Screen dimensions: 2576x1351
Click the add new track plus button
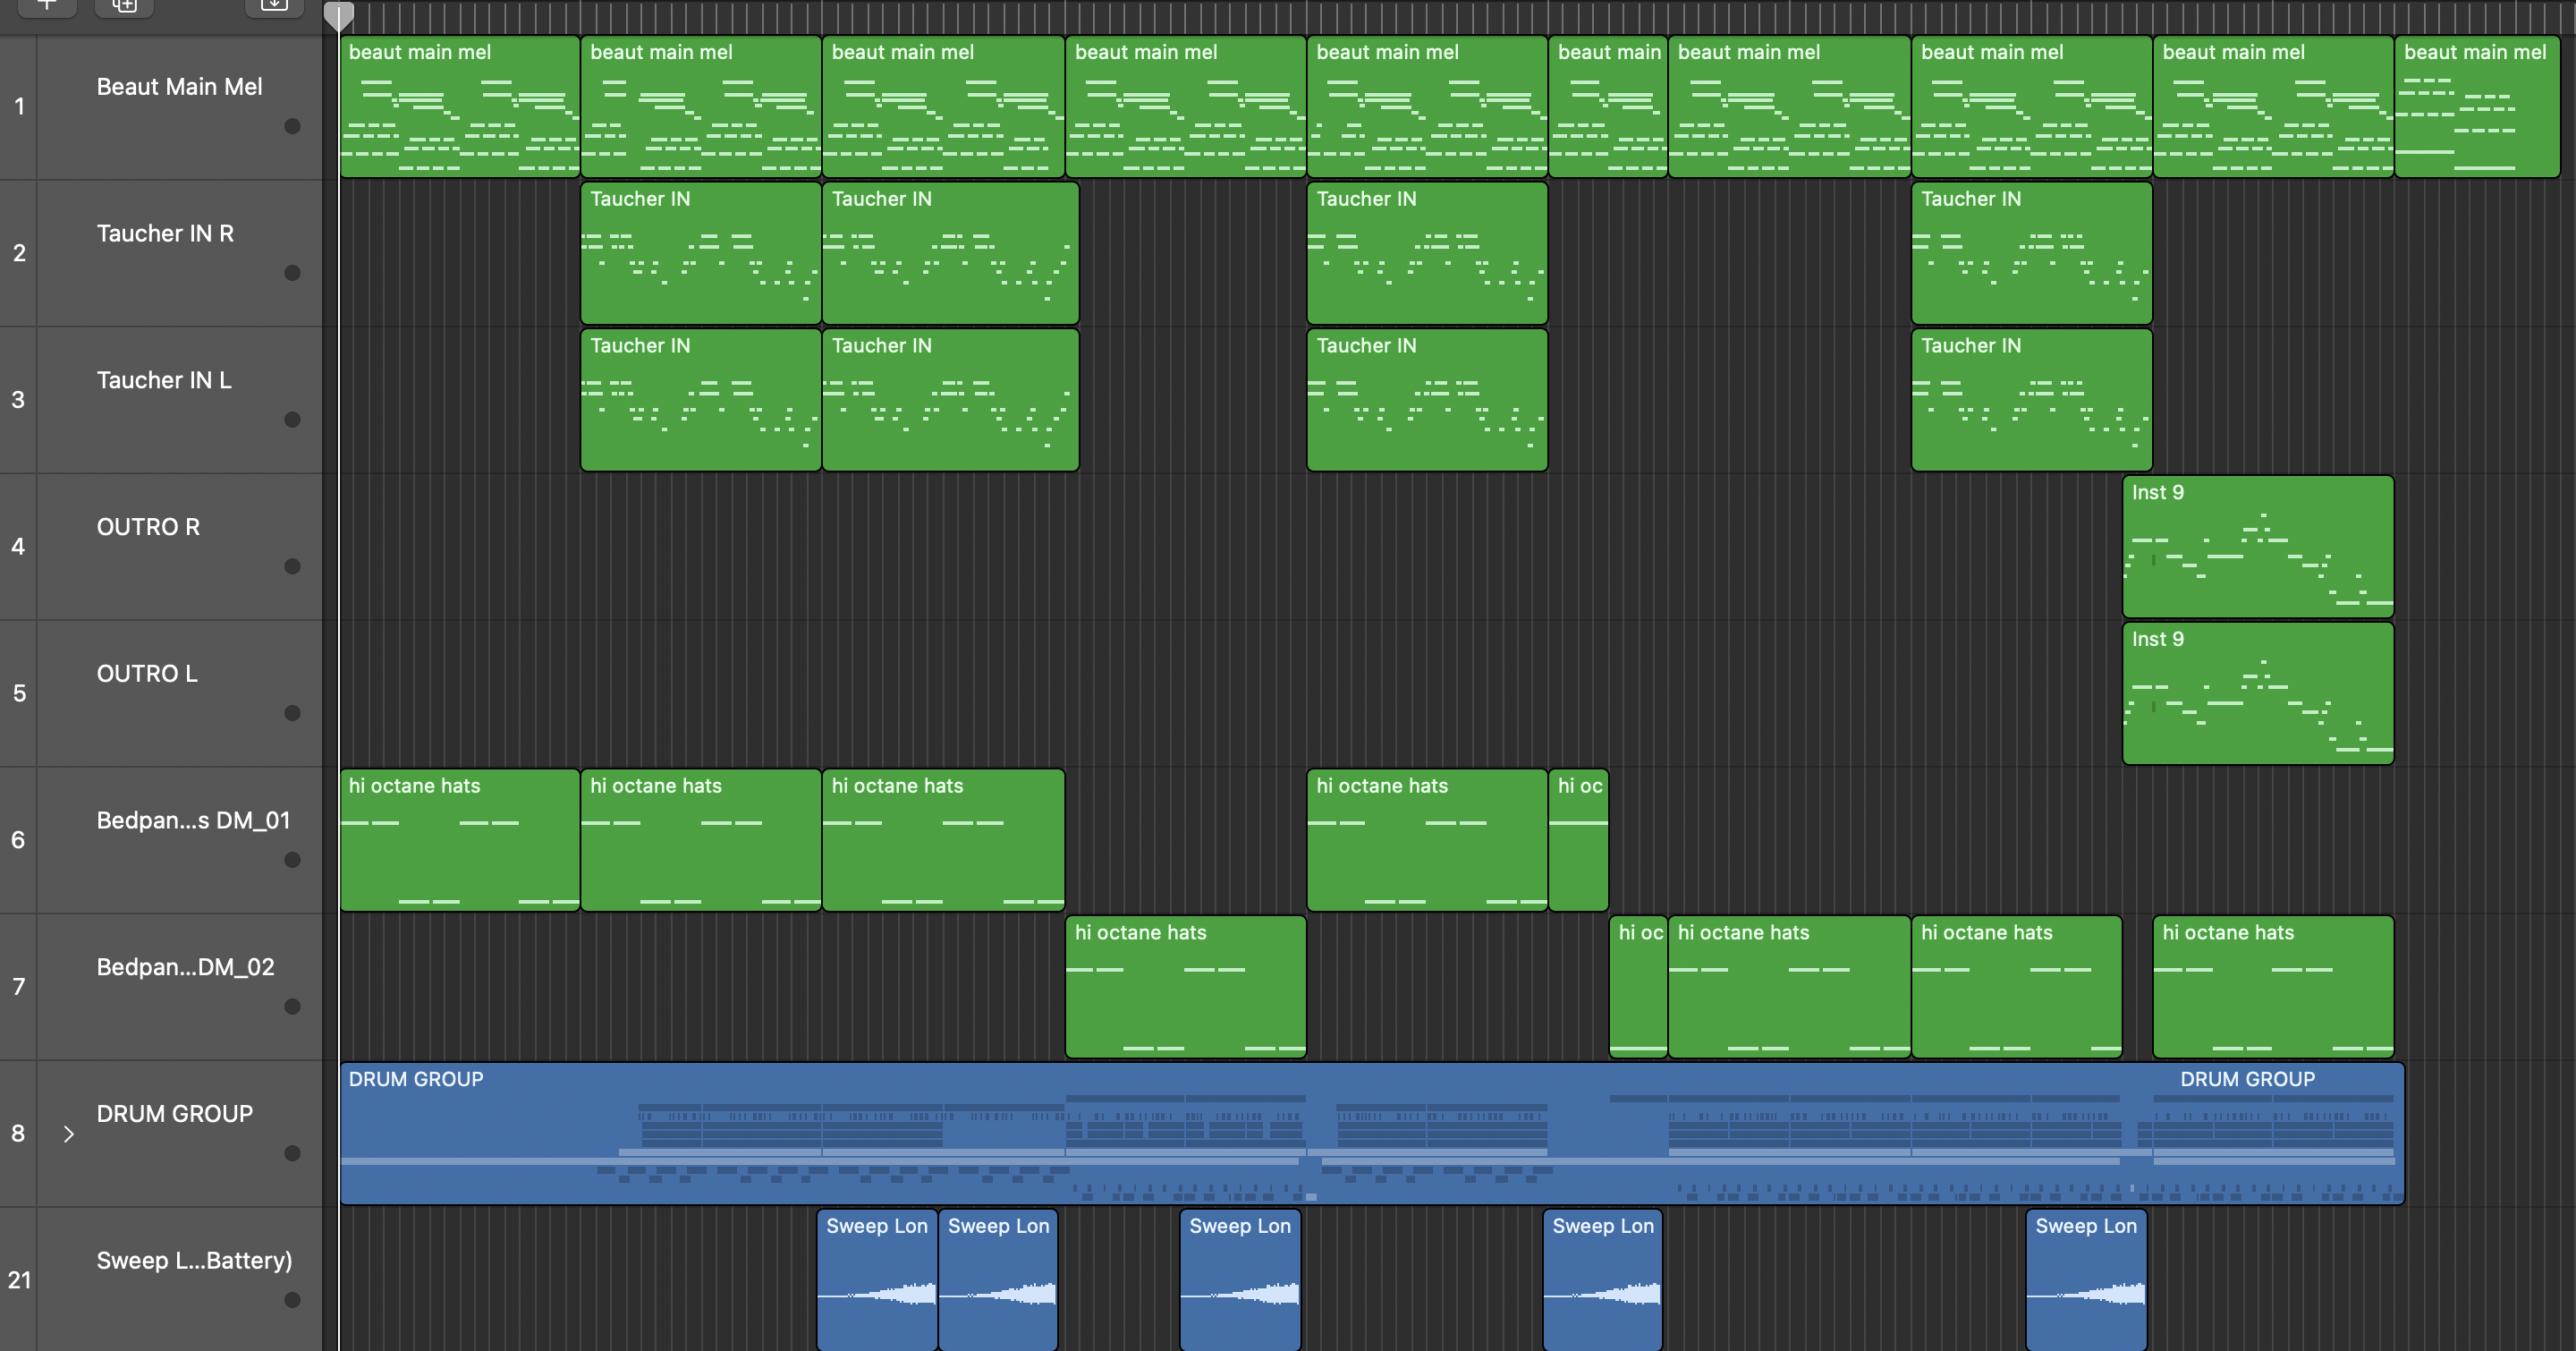pos(47,5)
